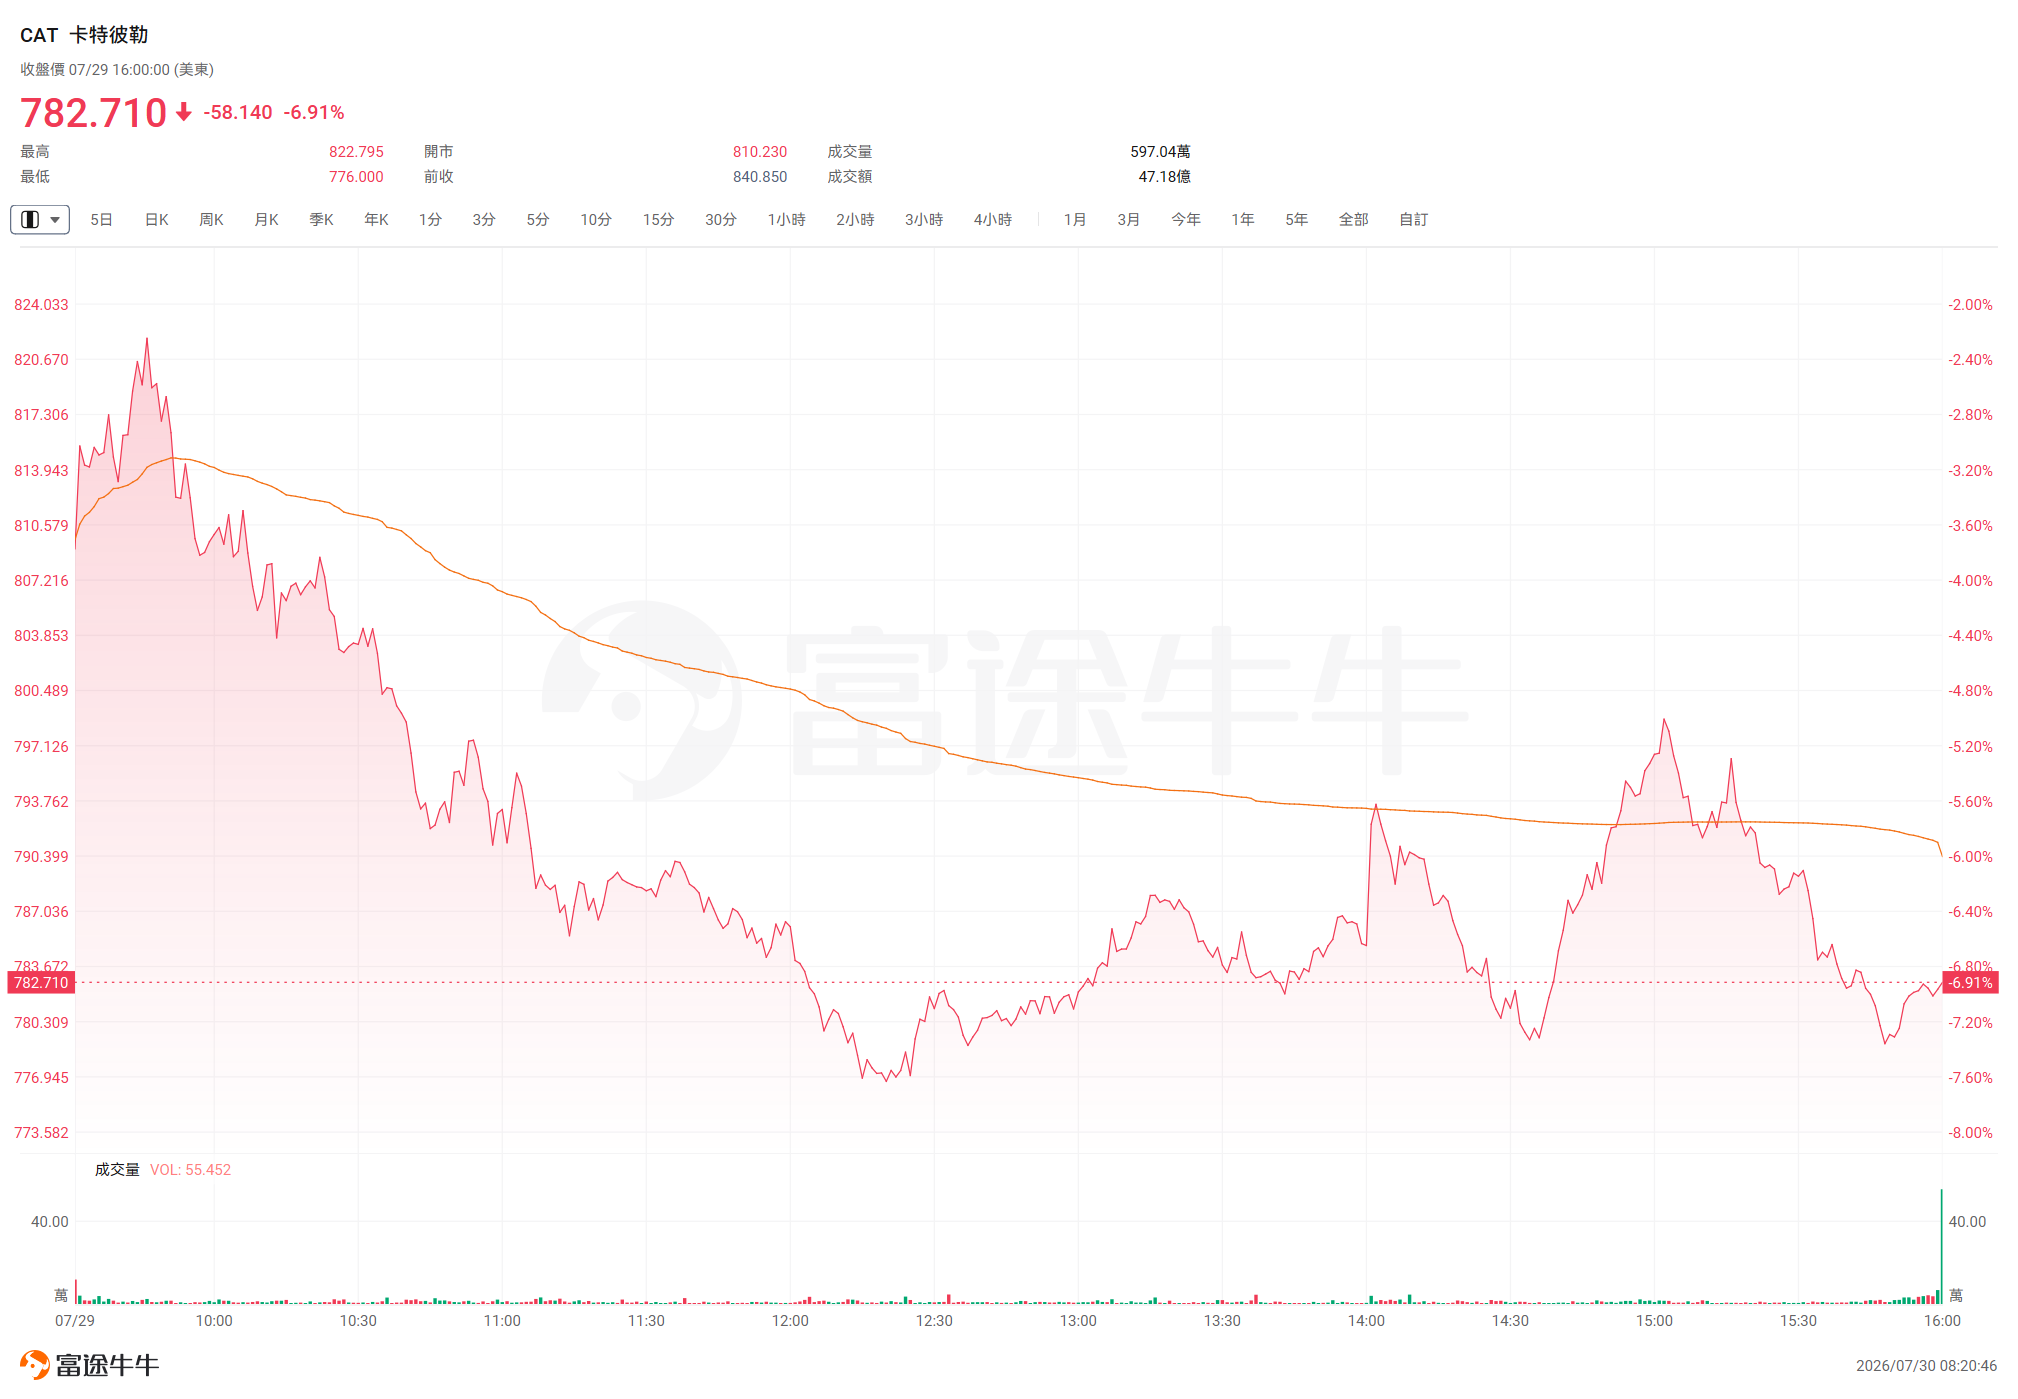Pick the 10分 interval
Image resolution: width=2018 pixels, height=1399 pixels.
596,219
